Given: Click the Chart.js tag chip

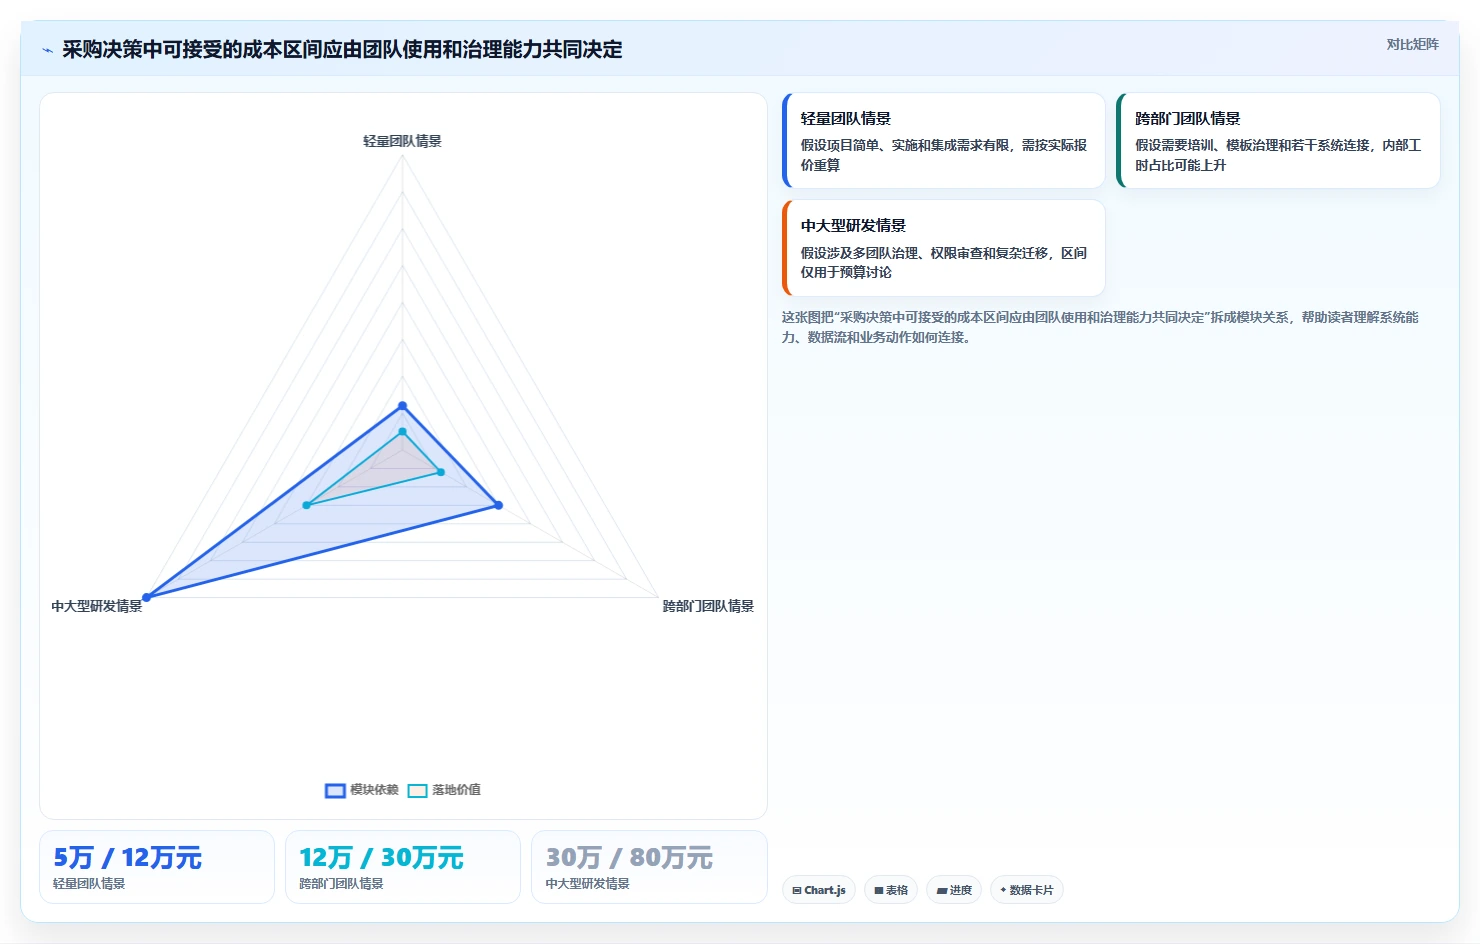Looking at the screenshot, I should click(x=819, y=890).
